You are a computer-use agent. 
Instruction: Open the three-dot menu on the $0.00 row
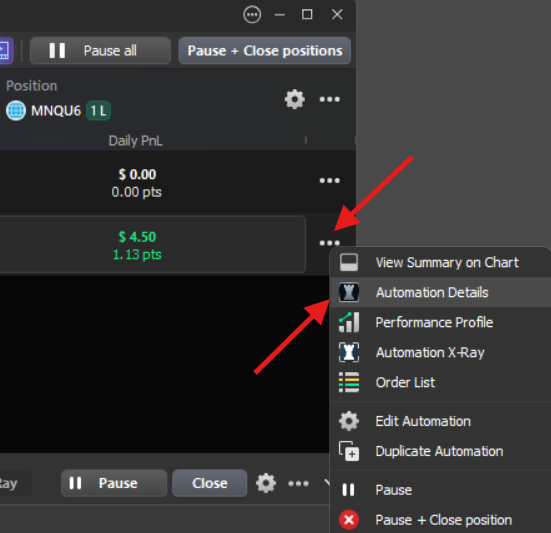coord(330,181)
